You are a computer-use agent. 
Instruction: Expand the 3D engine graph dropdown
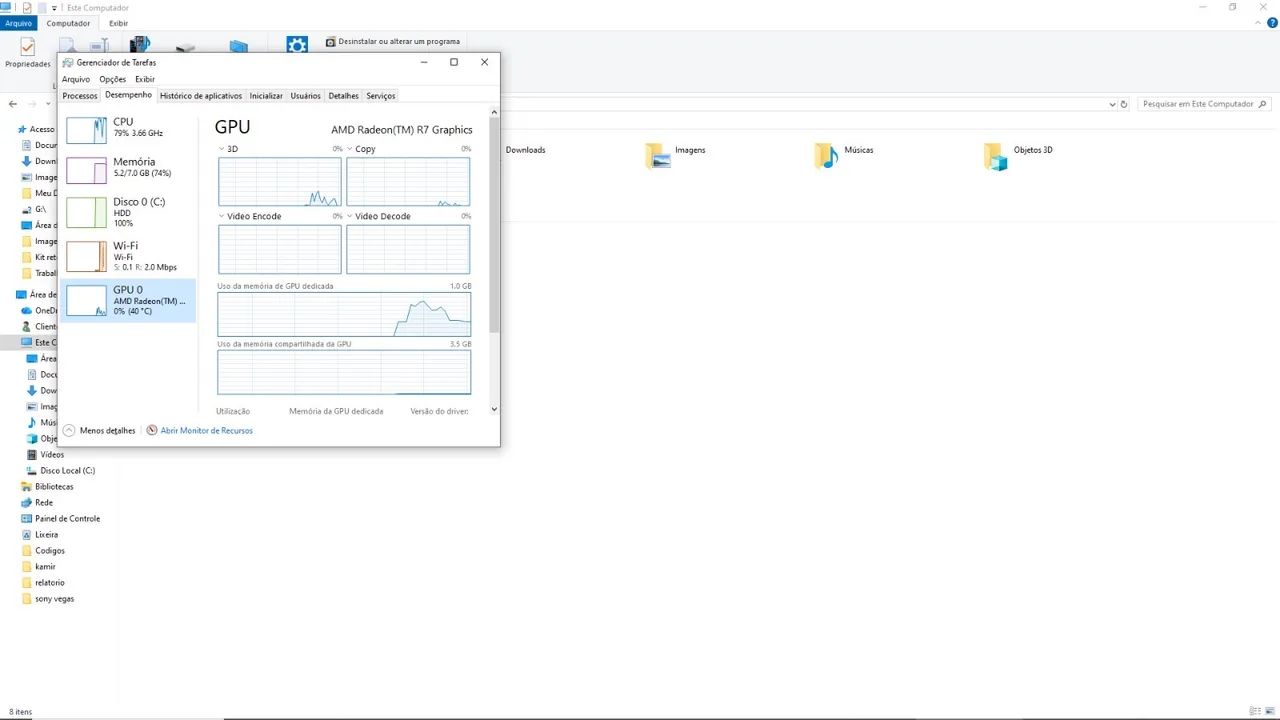tap(222, 149)
